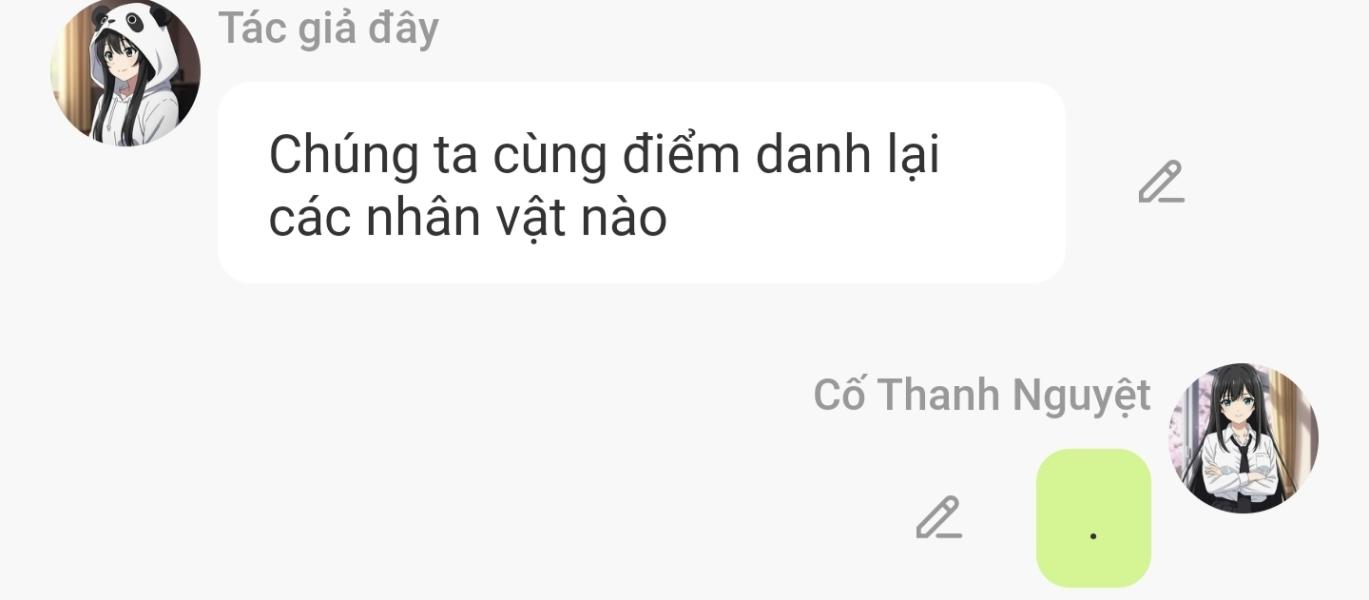This screenshot has width=1369, height=600.
Task: Open the panda hoodie avatar
Action: [125, 72]
